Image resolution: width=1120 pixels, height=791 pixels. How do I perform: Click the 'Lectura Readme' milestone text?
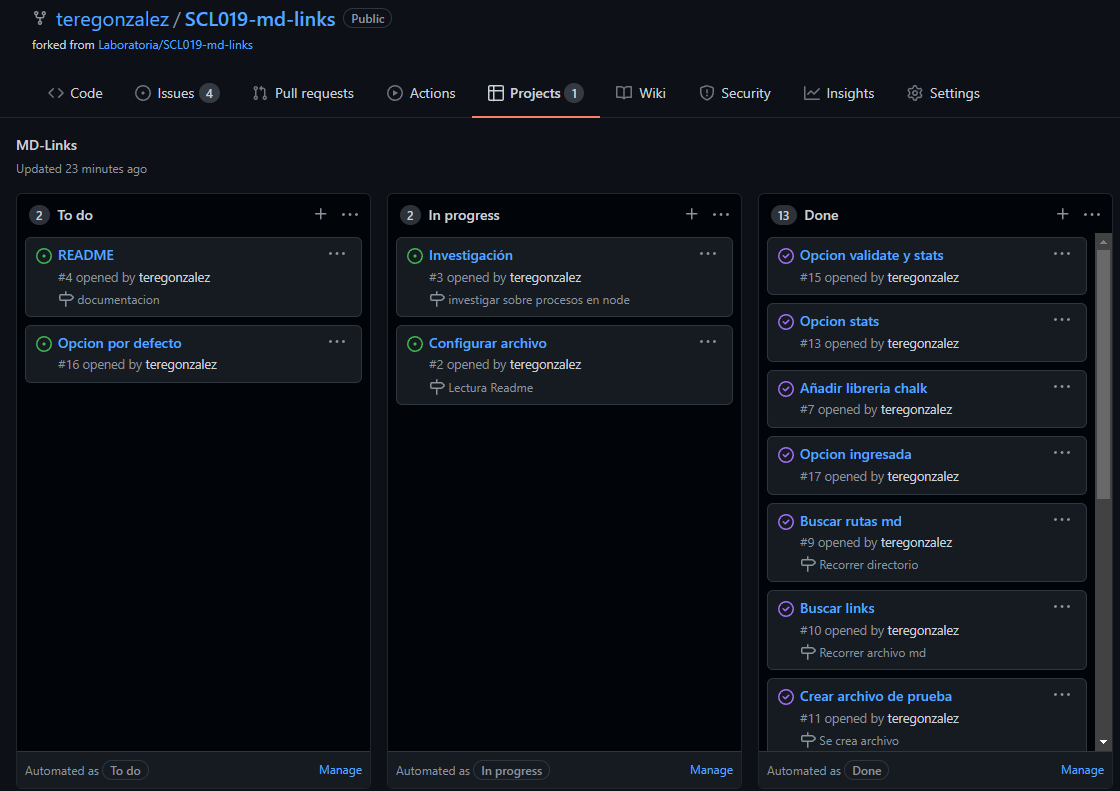491,388
